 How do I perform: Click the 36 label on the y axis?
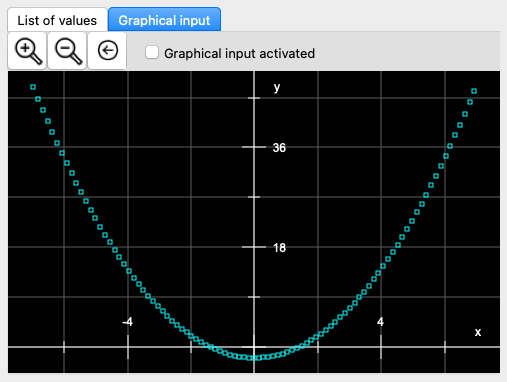(x=279, y=148)
